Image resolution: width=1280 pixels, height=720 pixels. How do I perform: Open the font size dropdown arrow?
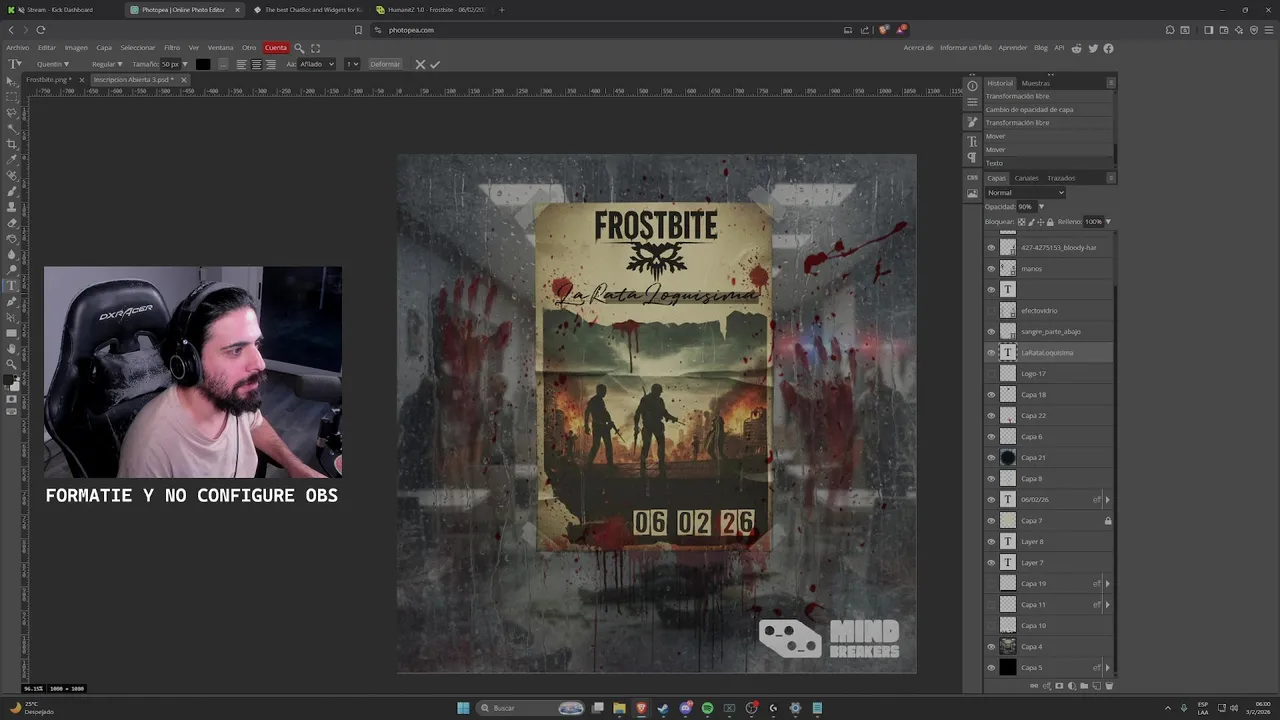coord(185,64)
